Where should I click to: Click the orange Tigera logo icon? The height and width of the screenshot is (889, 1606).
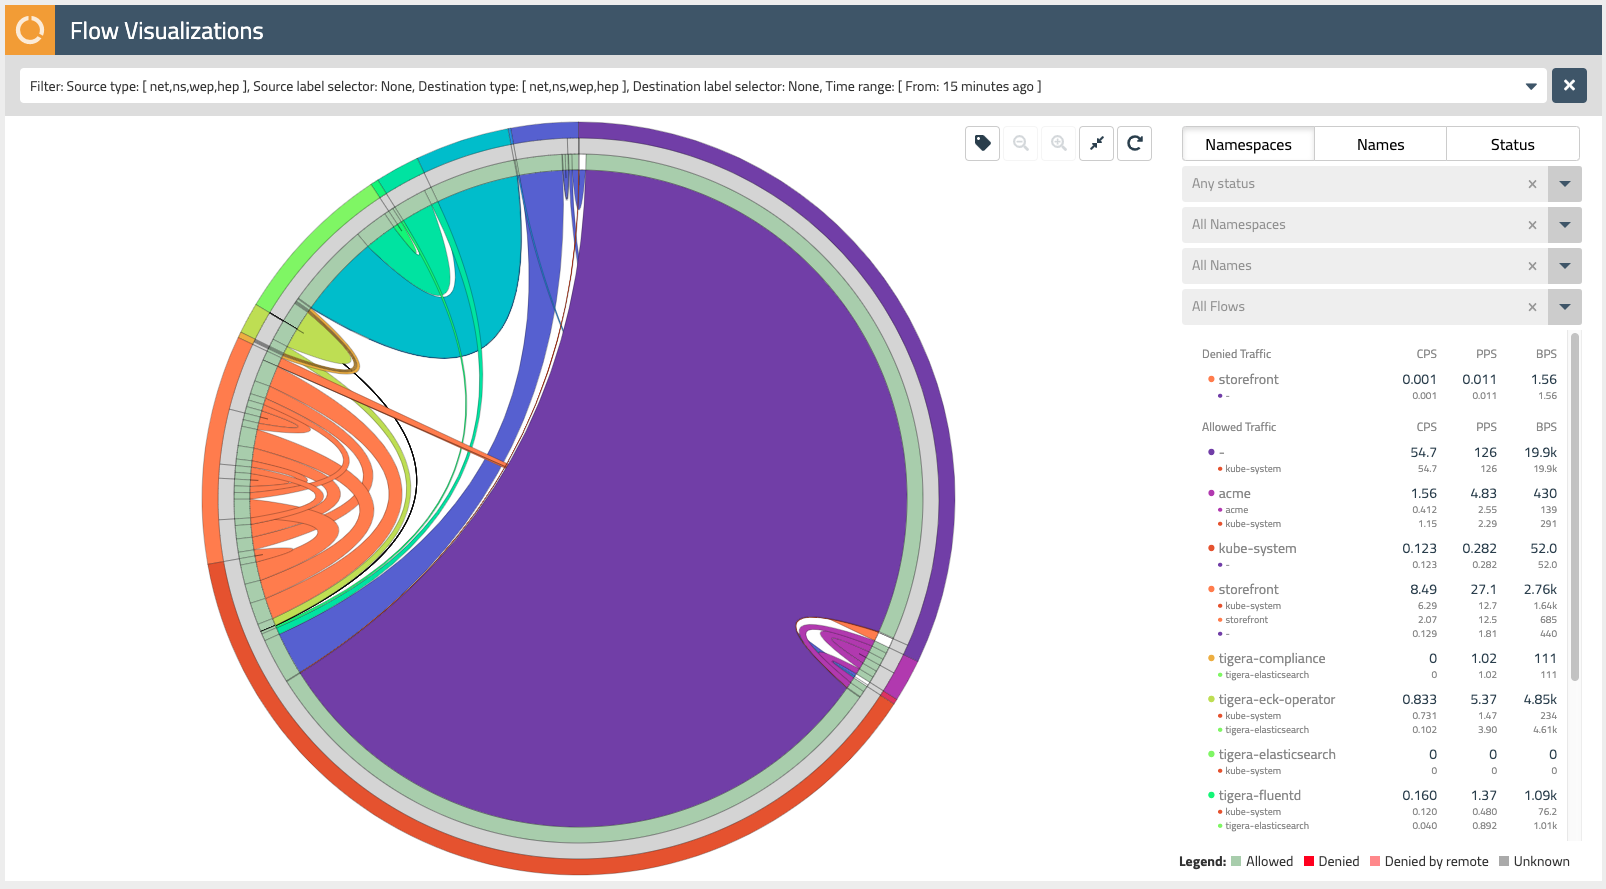30,30
